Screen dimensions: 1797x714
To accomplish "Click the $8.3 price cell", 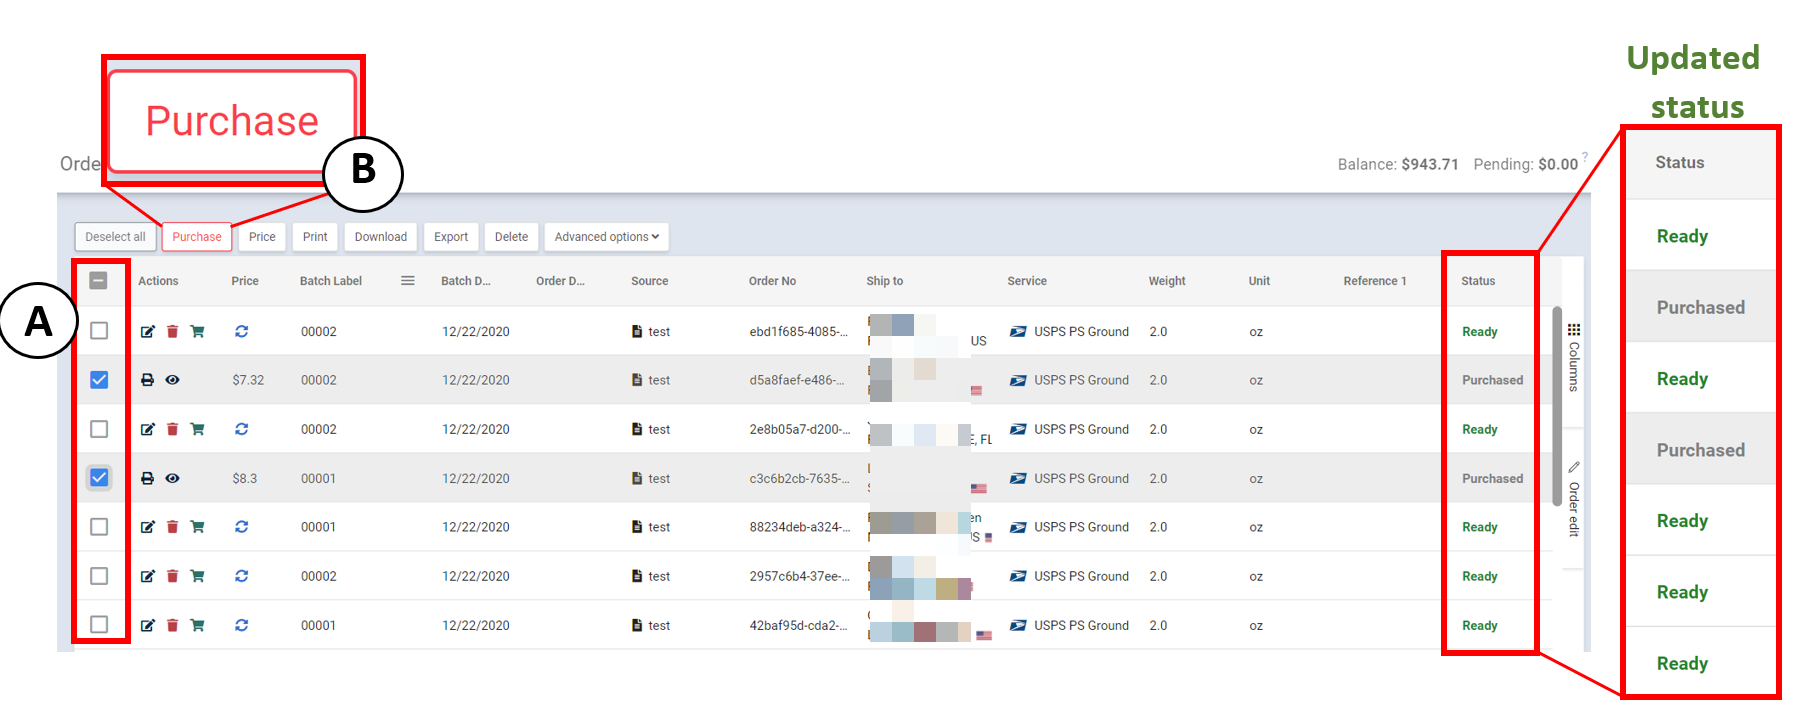I will (x=245, y=478).
